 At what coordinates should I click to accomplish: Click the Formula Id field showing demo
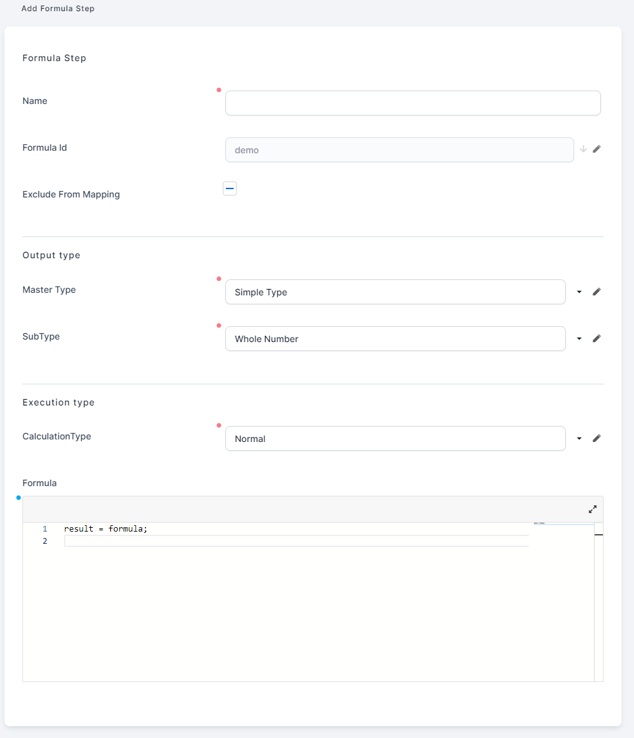click(399, 150)
